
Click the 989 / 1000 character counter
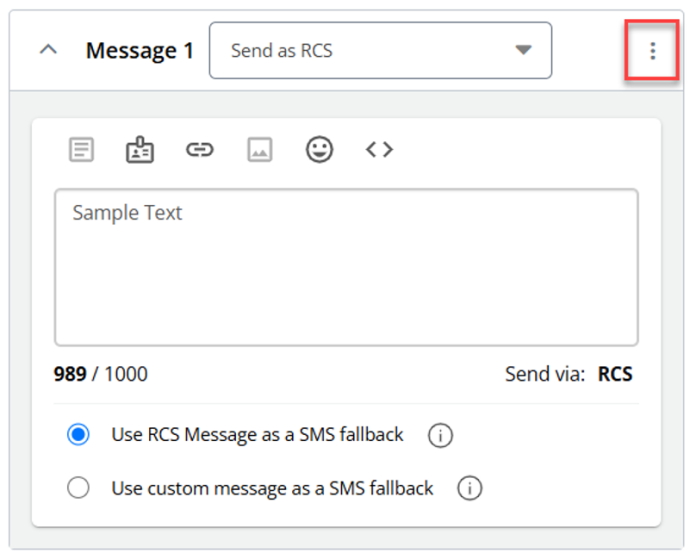pos(101,375)
